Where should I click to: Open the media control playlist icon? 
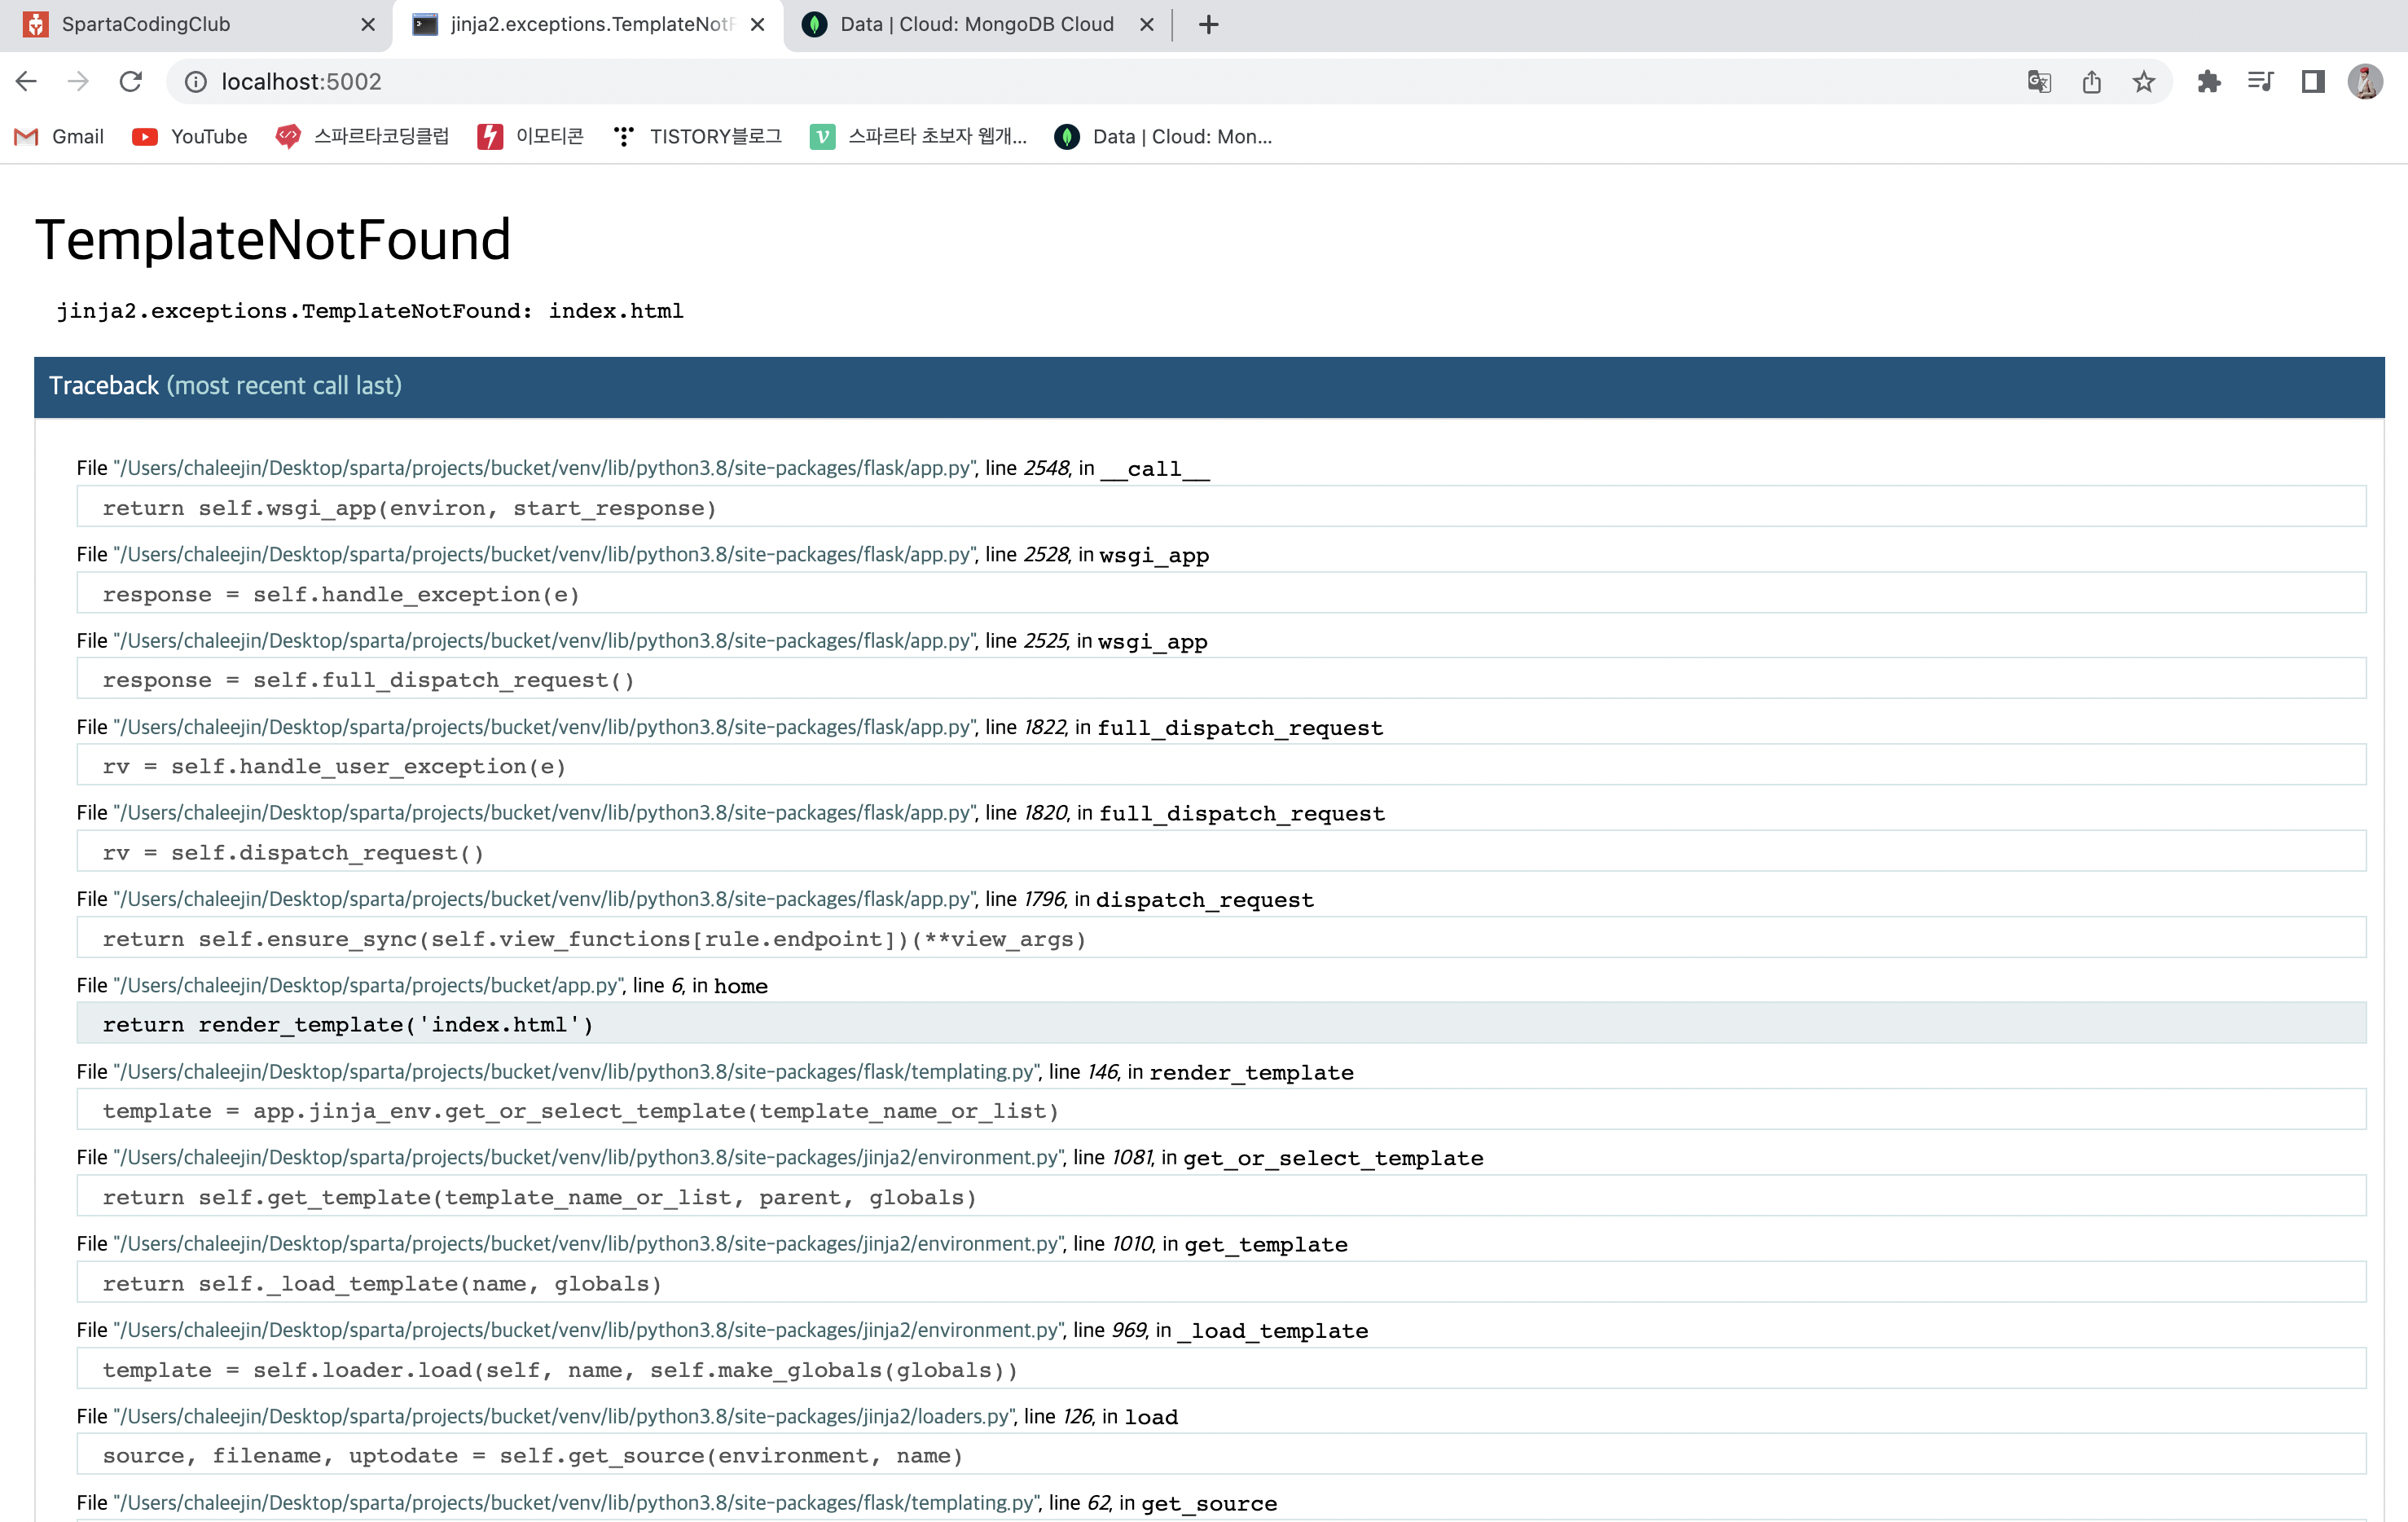coord(2261,81)
